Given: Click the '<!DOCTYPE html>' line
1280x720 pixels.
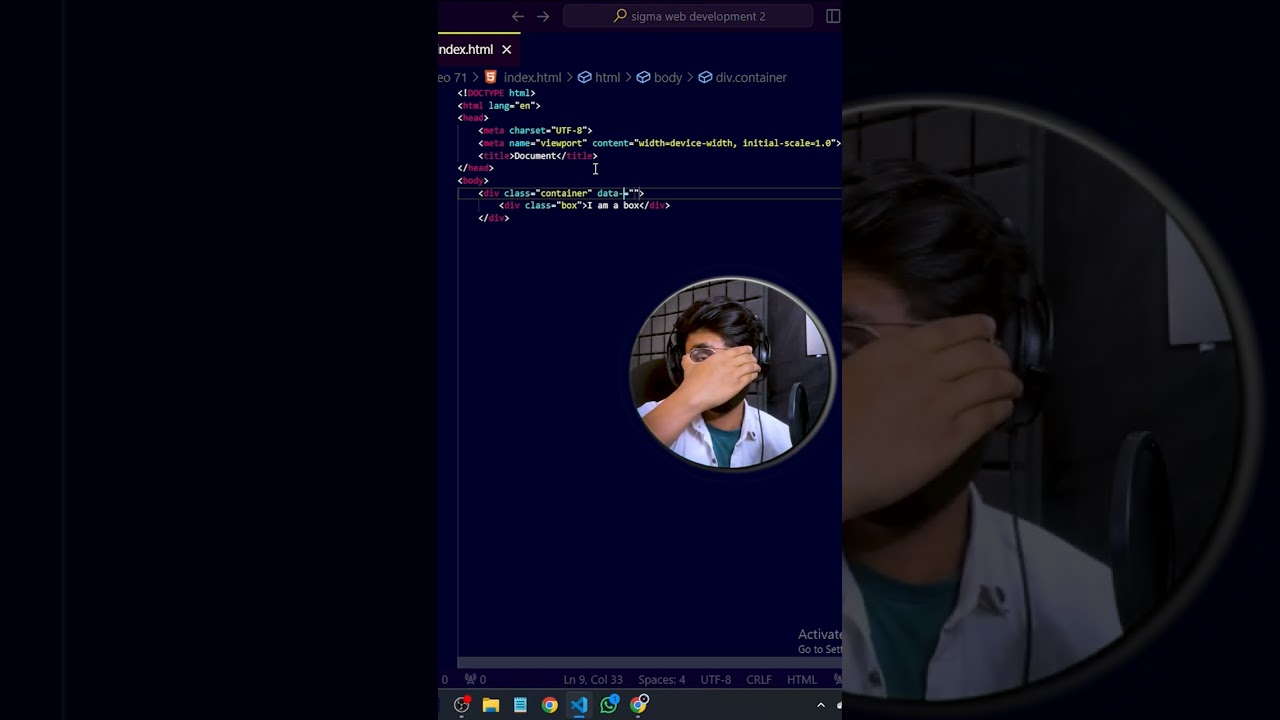Looking at the screenshot, I should 496,93.
